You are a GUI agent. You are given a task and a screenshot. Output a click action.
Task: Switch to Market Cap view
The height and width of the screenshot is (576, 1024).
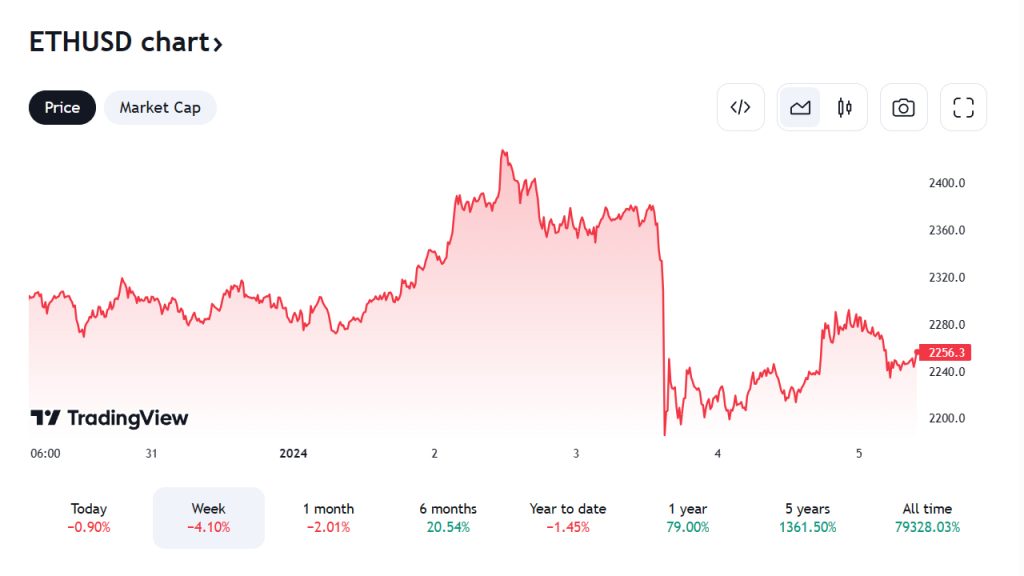(160, 108)
